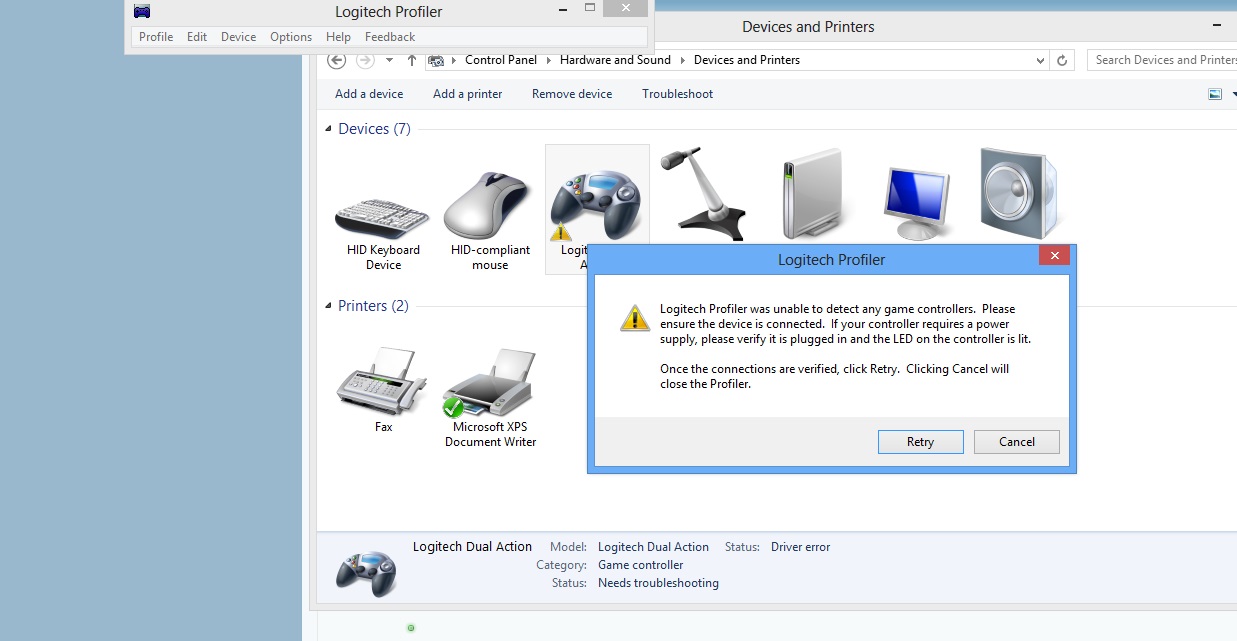Go forward in Devices and Printers window
This screenshot has width=1237, height=641.
point(366,60)
